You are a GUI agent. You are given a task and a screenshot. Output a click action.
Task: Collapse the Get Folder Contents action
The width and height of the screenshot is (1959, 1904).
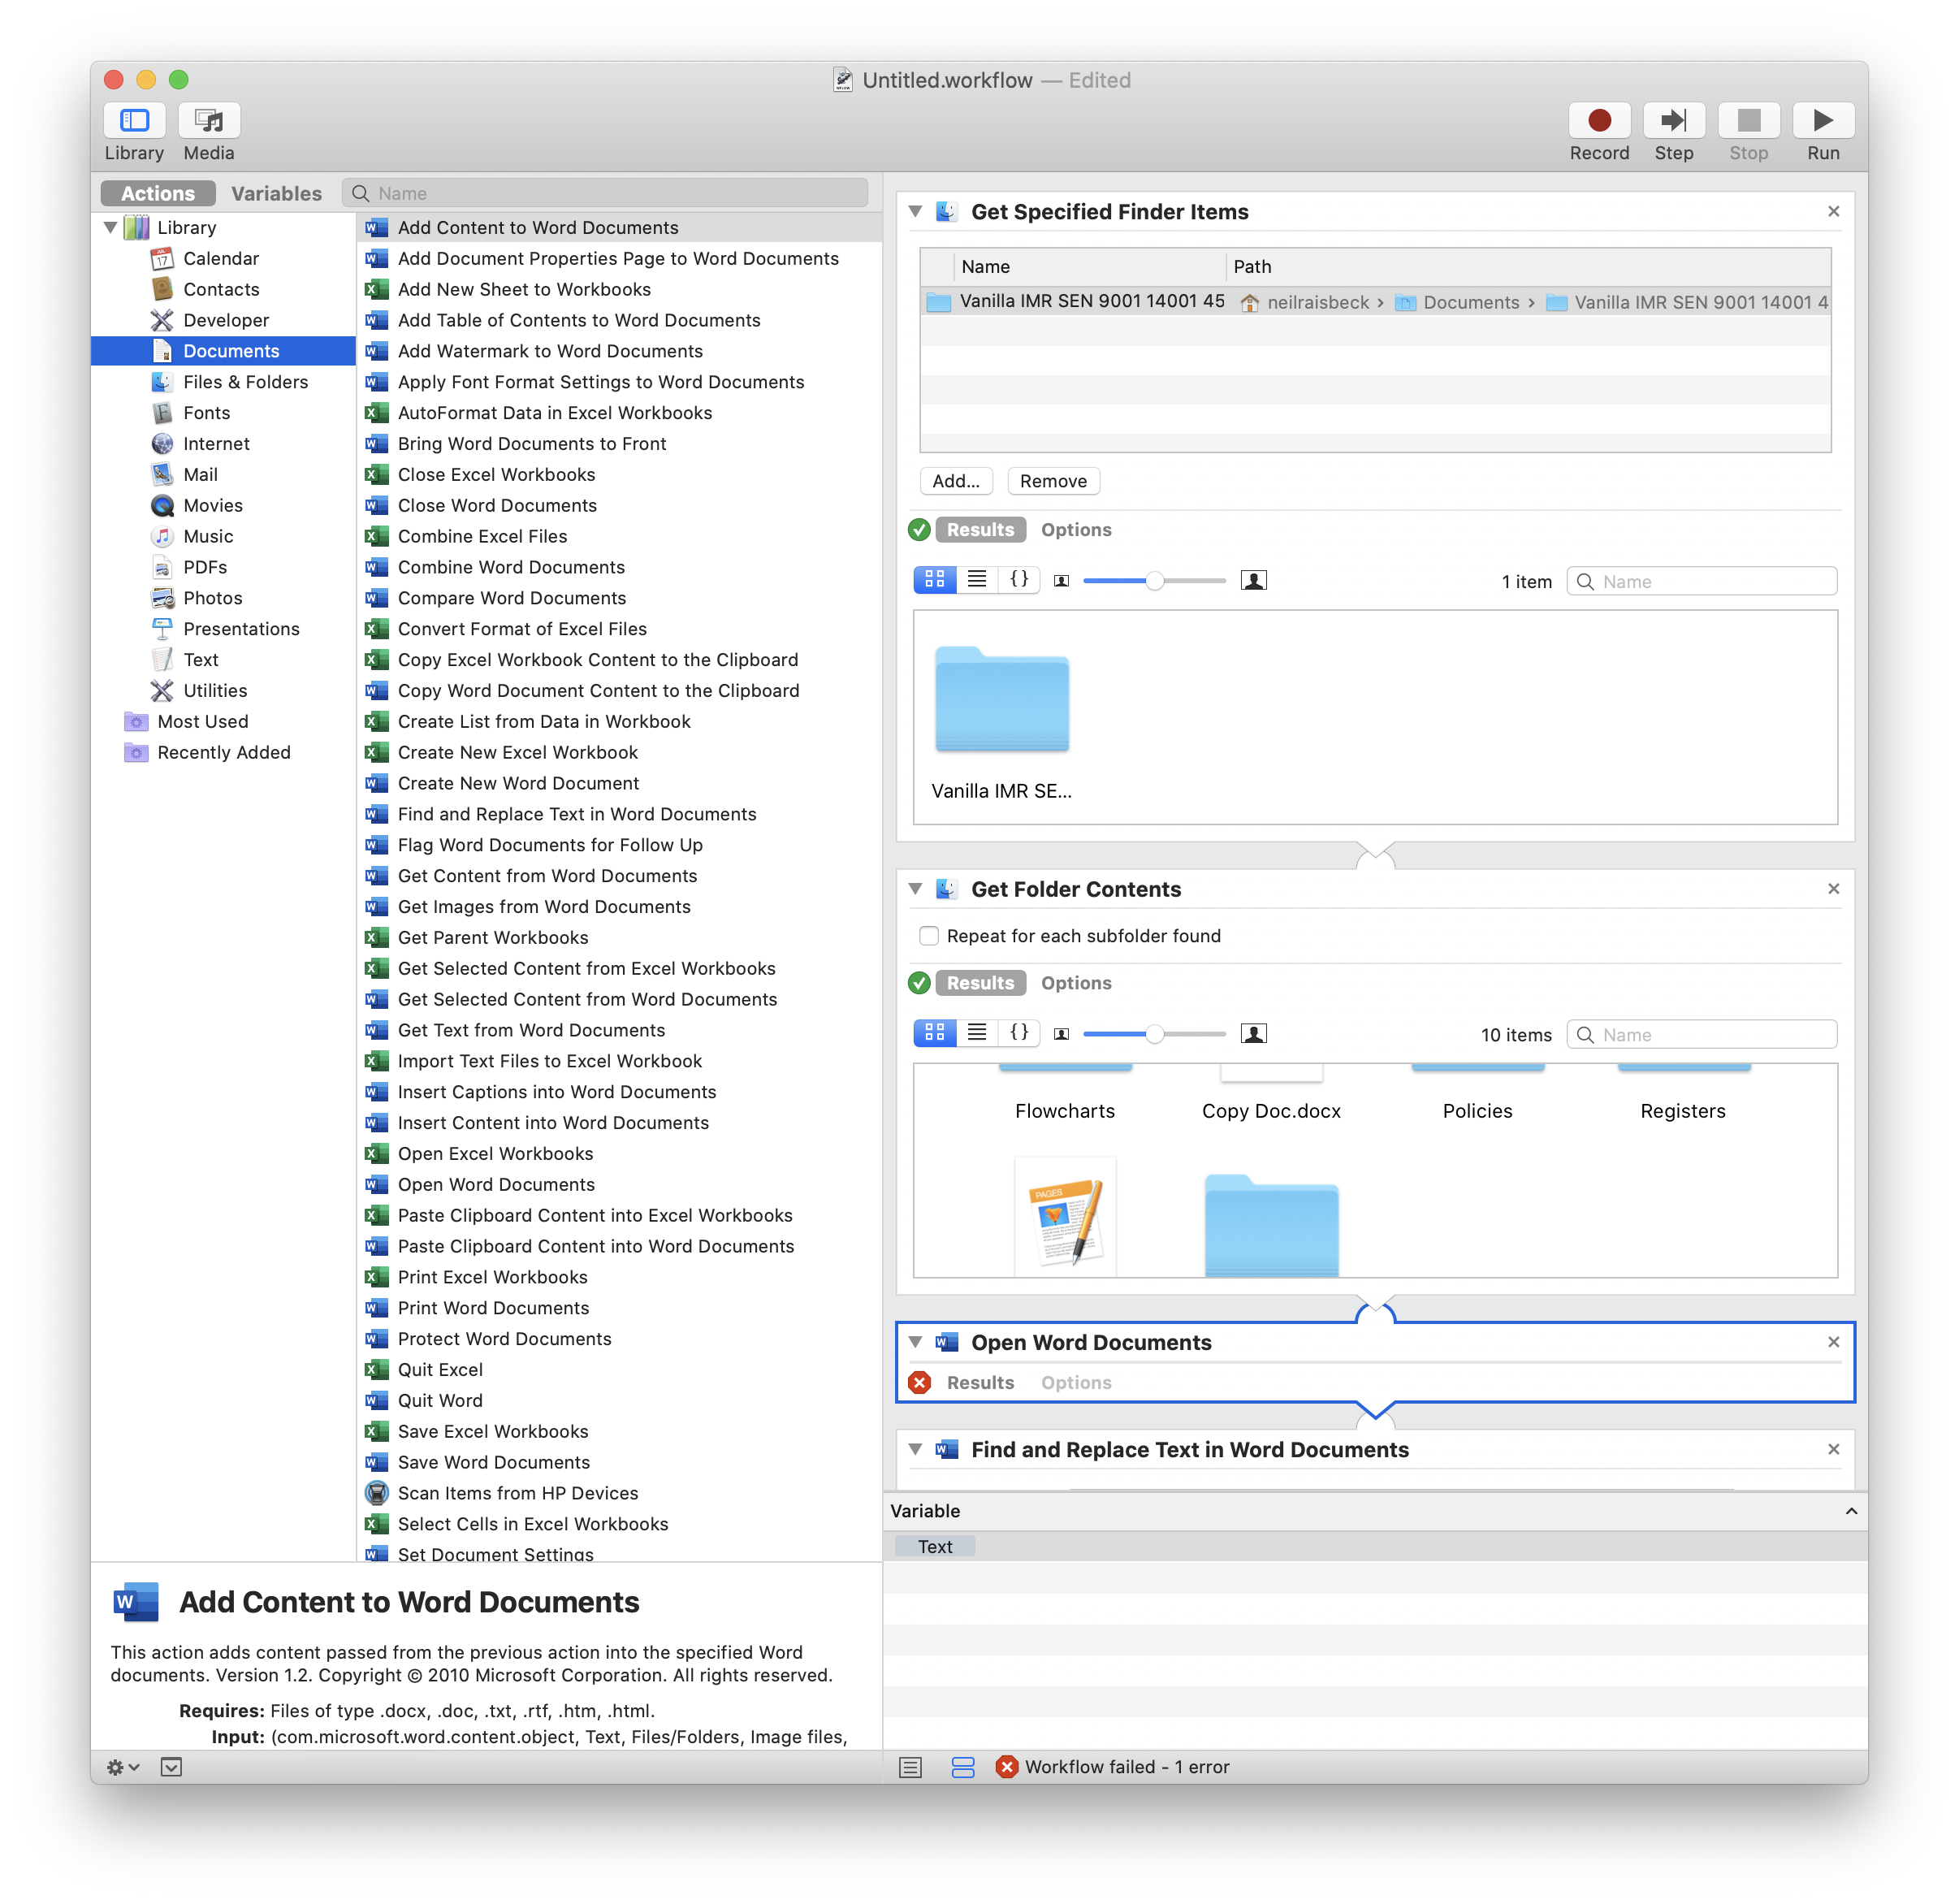915,889
